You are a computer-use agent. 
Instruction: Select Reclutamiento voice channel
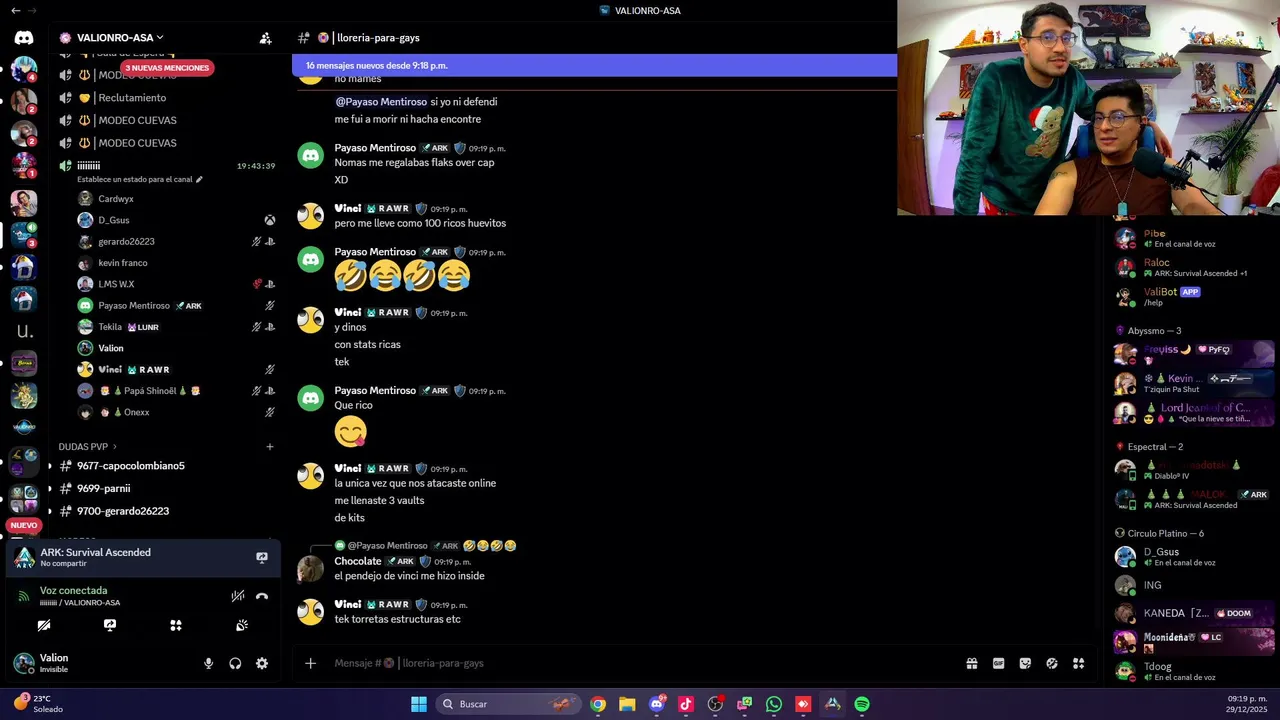point(132,98)
